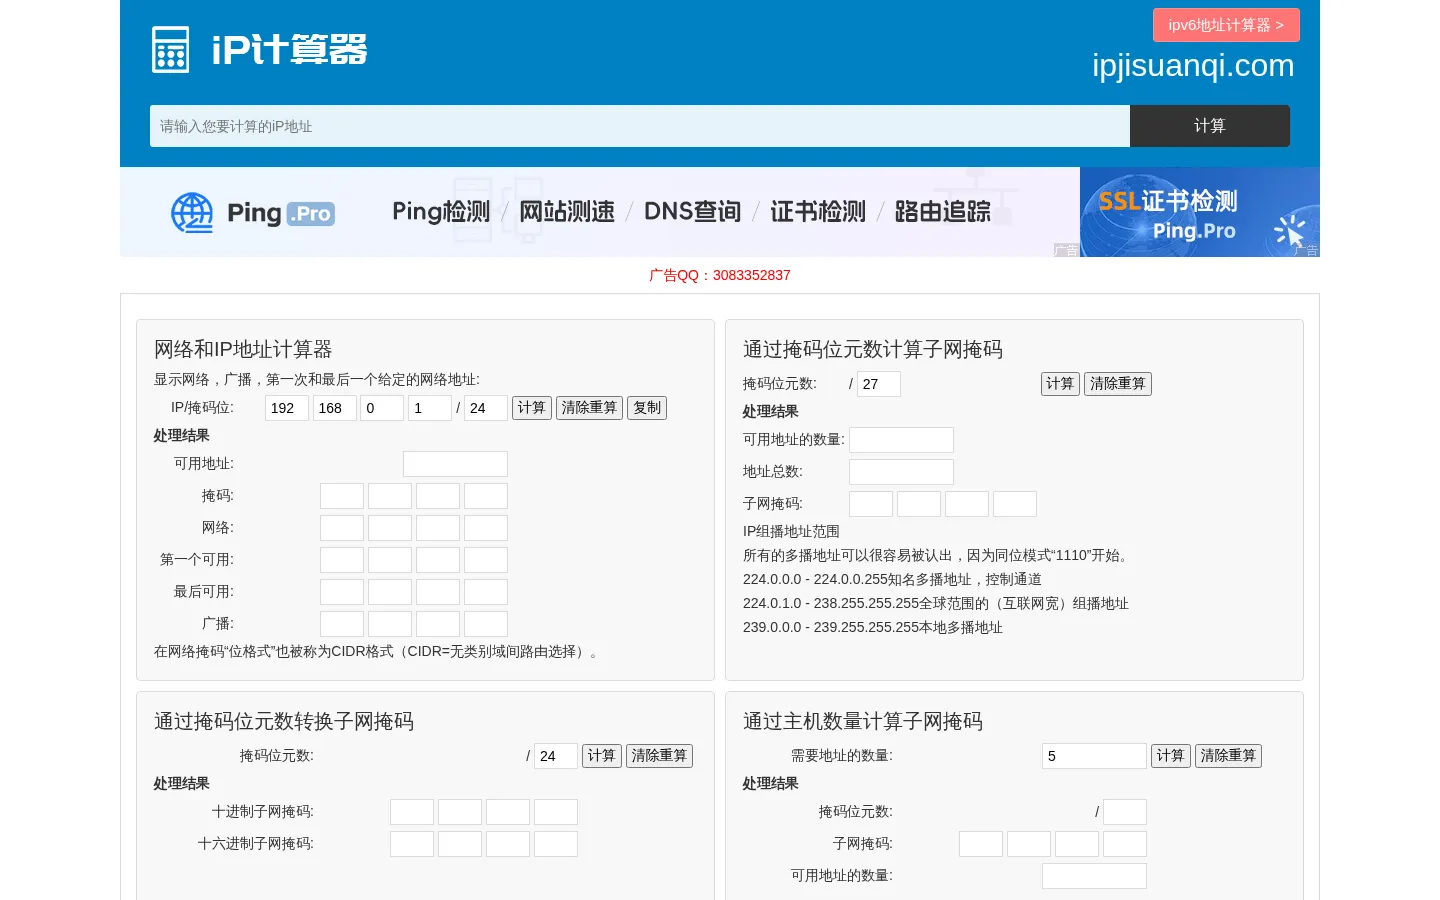
Task: Click the 掩码位元数 result field under 通过主机数量计算子网掩码
Action: 1125,812
